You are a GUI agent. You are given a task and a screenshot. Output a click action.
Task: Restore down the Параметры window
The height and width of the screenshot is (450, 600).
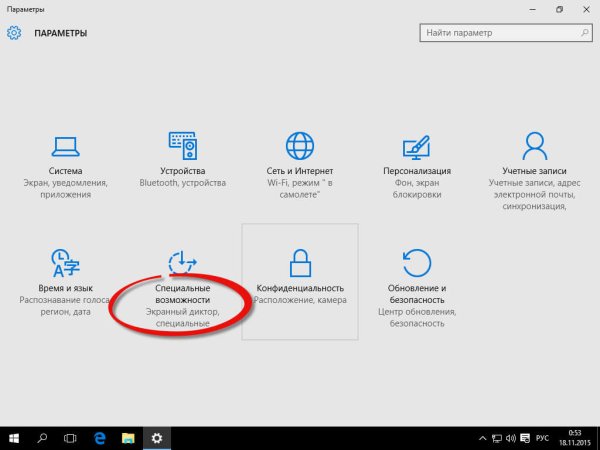[559, 10]
